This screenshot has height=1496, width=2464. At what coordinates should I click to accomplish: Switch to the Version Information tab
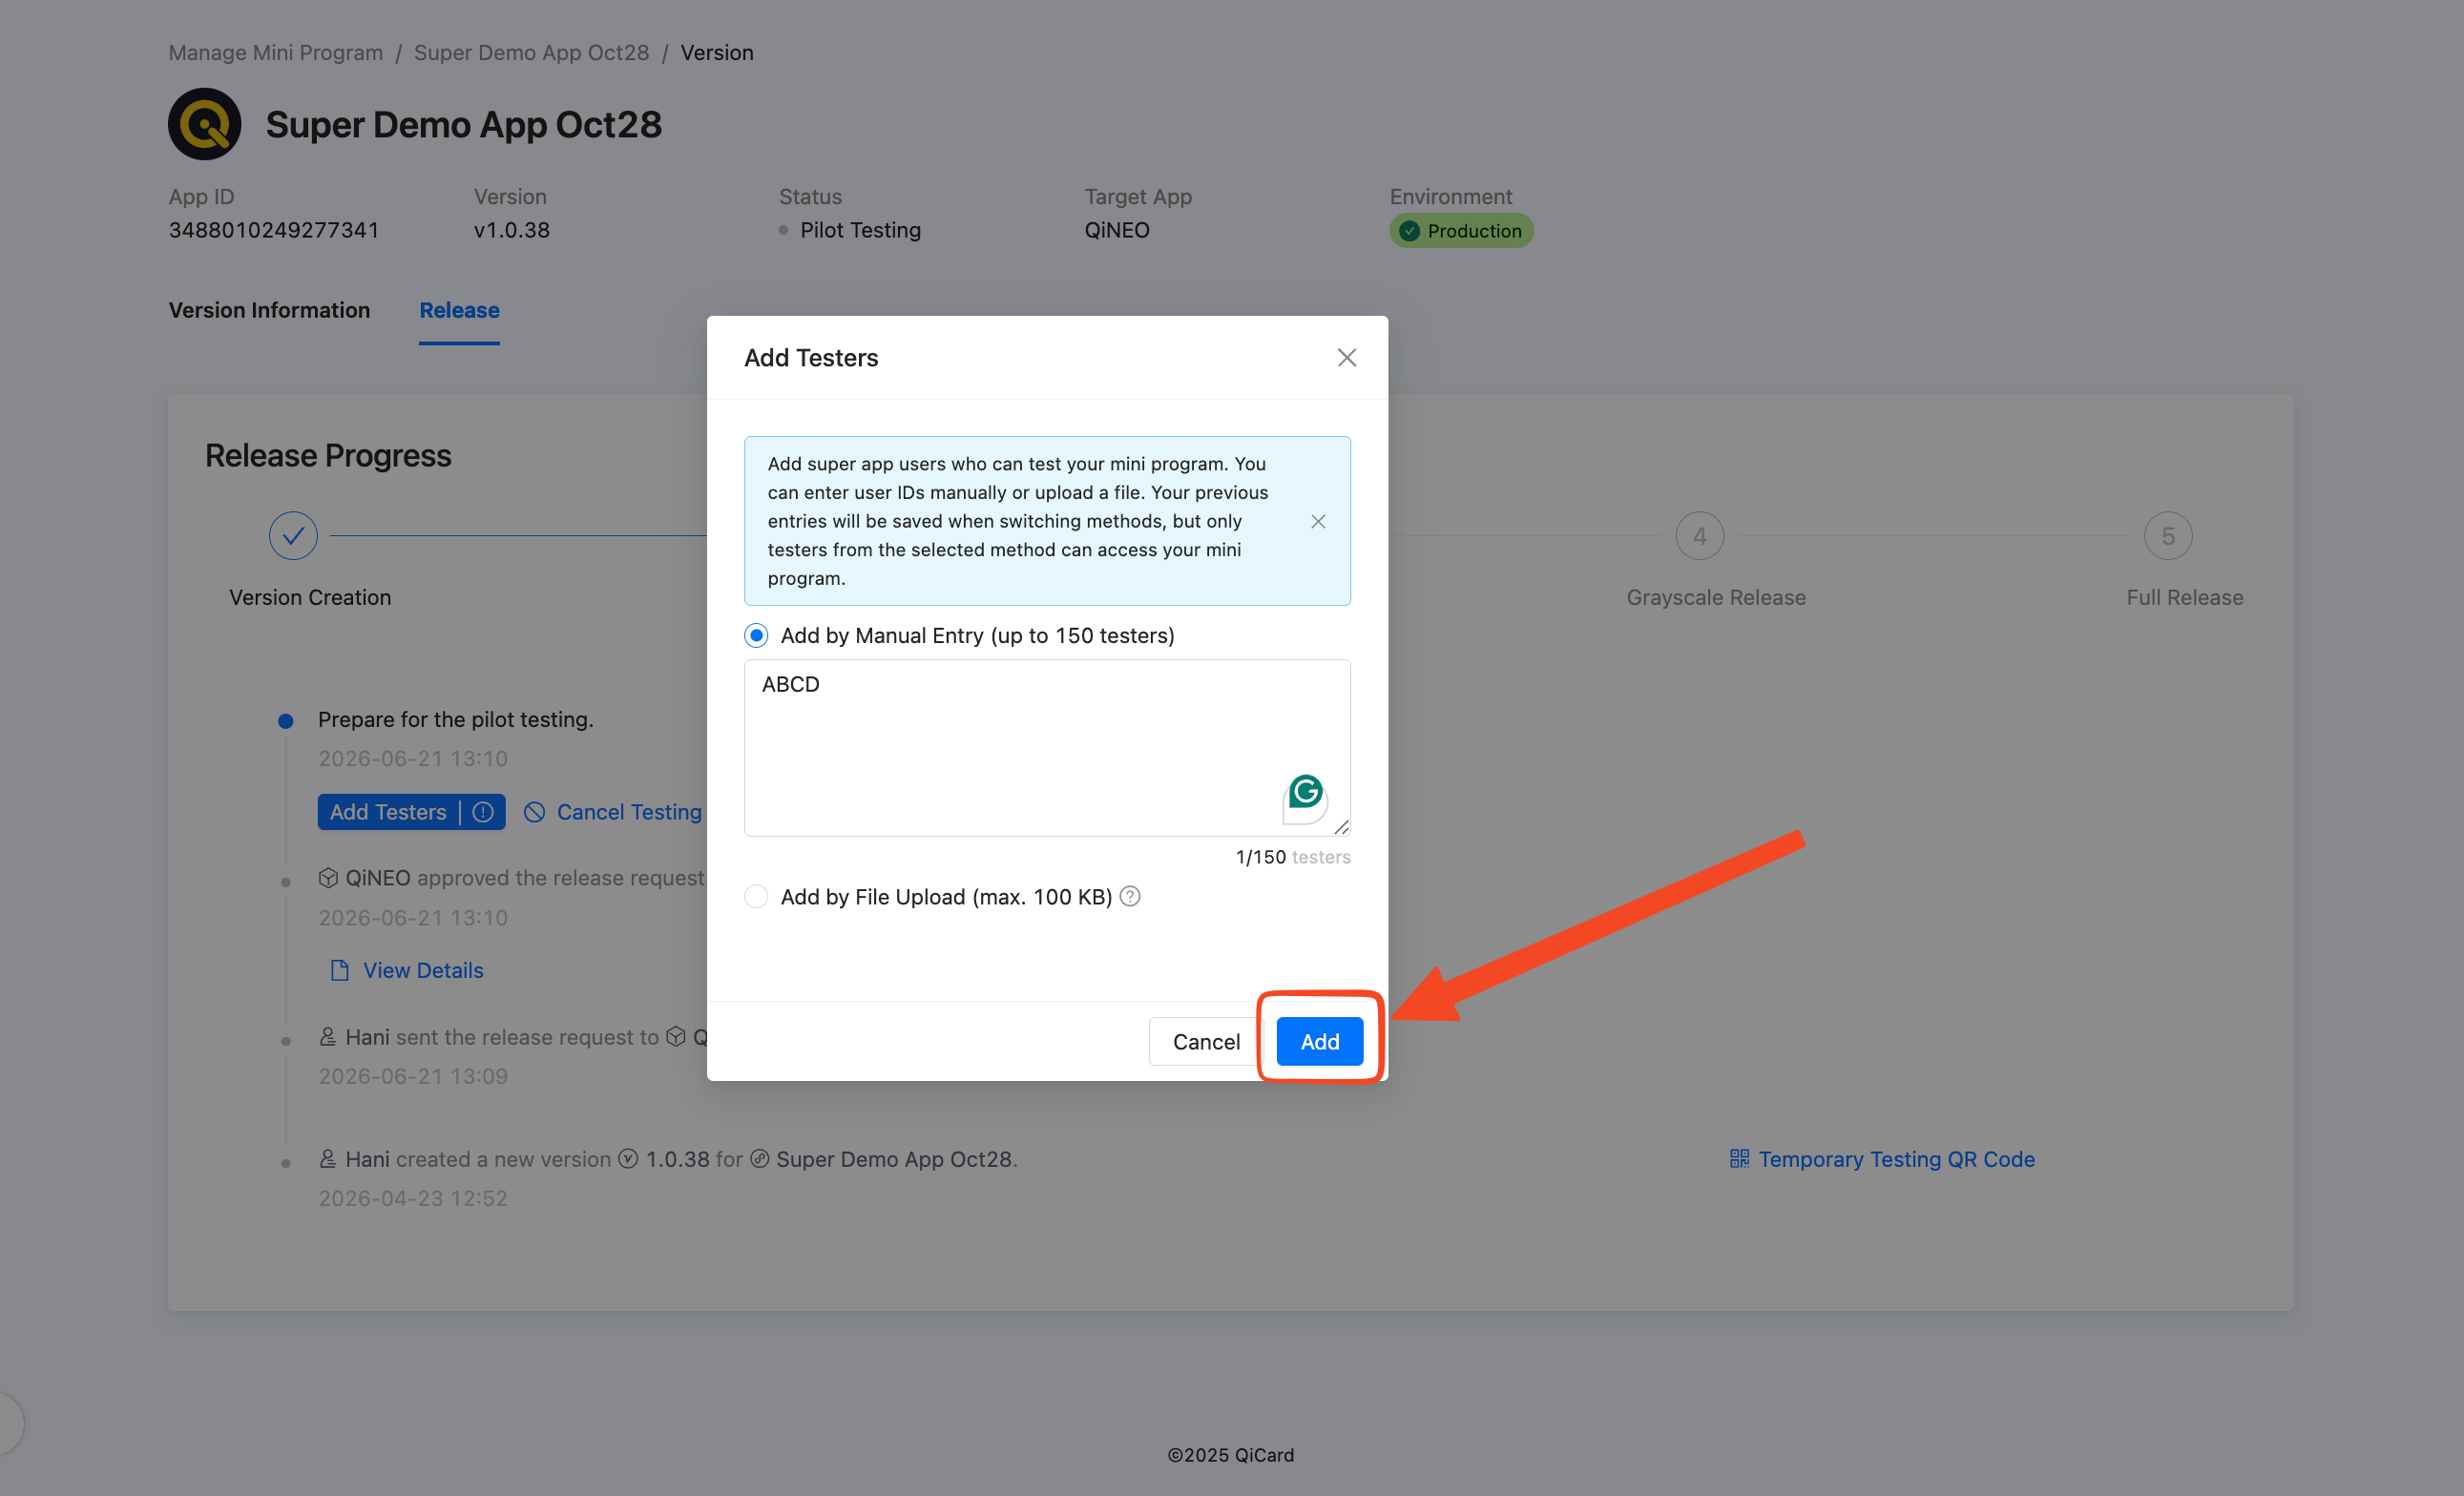pos(269,310)
